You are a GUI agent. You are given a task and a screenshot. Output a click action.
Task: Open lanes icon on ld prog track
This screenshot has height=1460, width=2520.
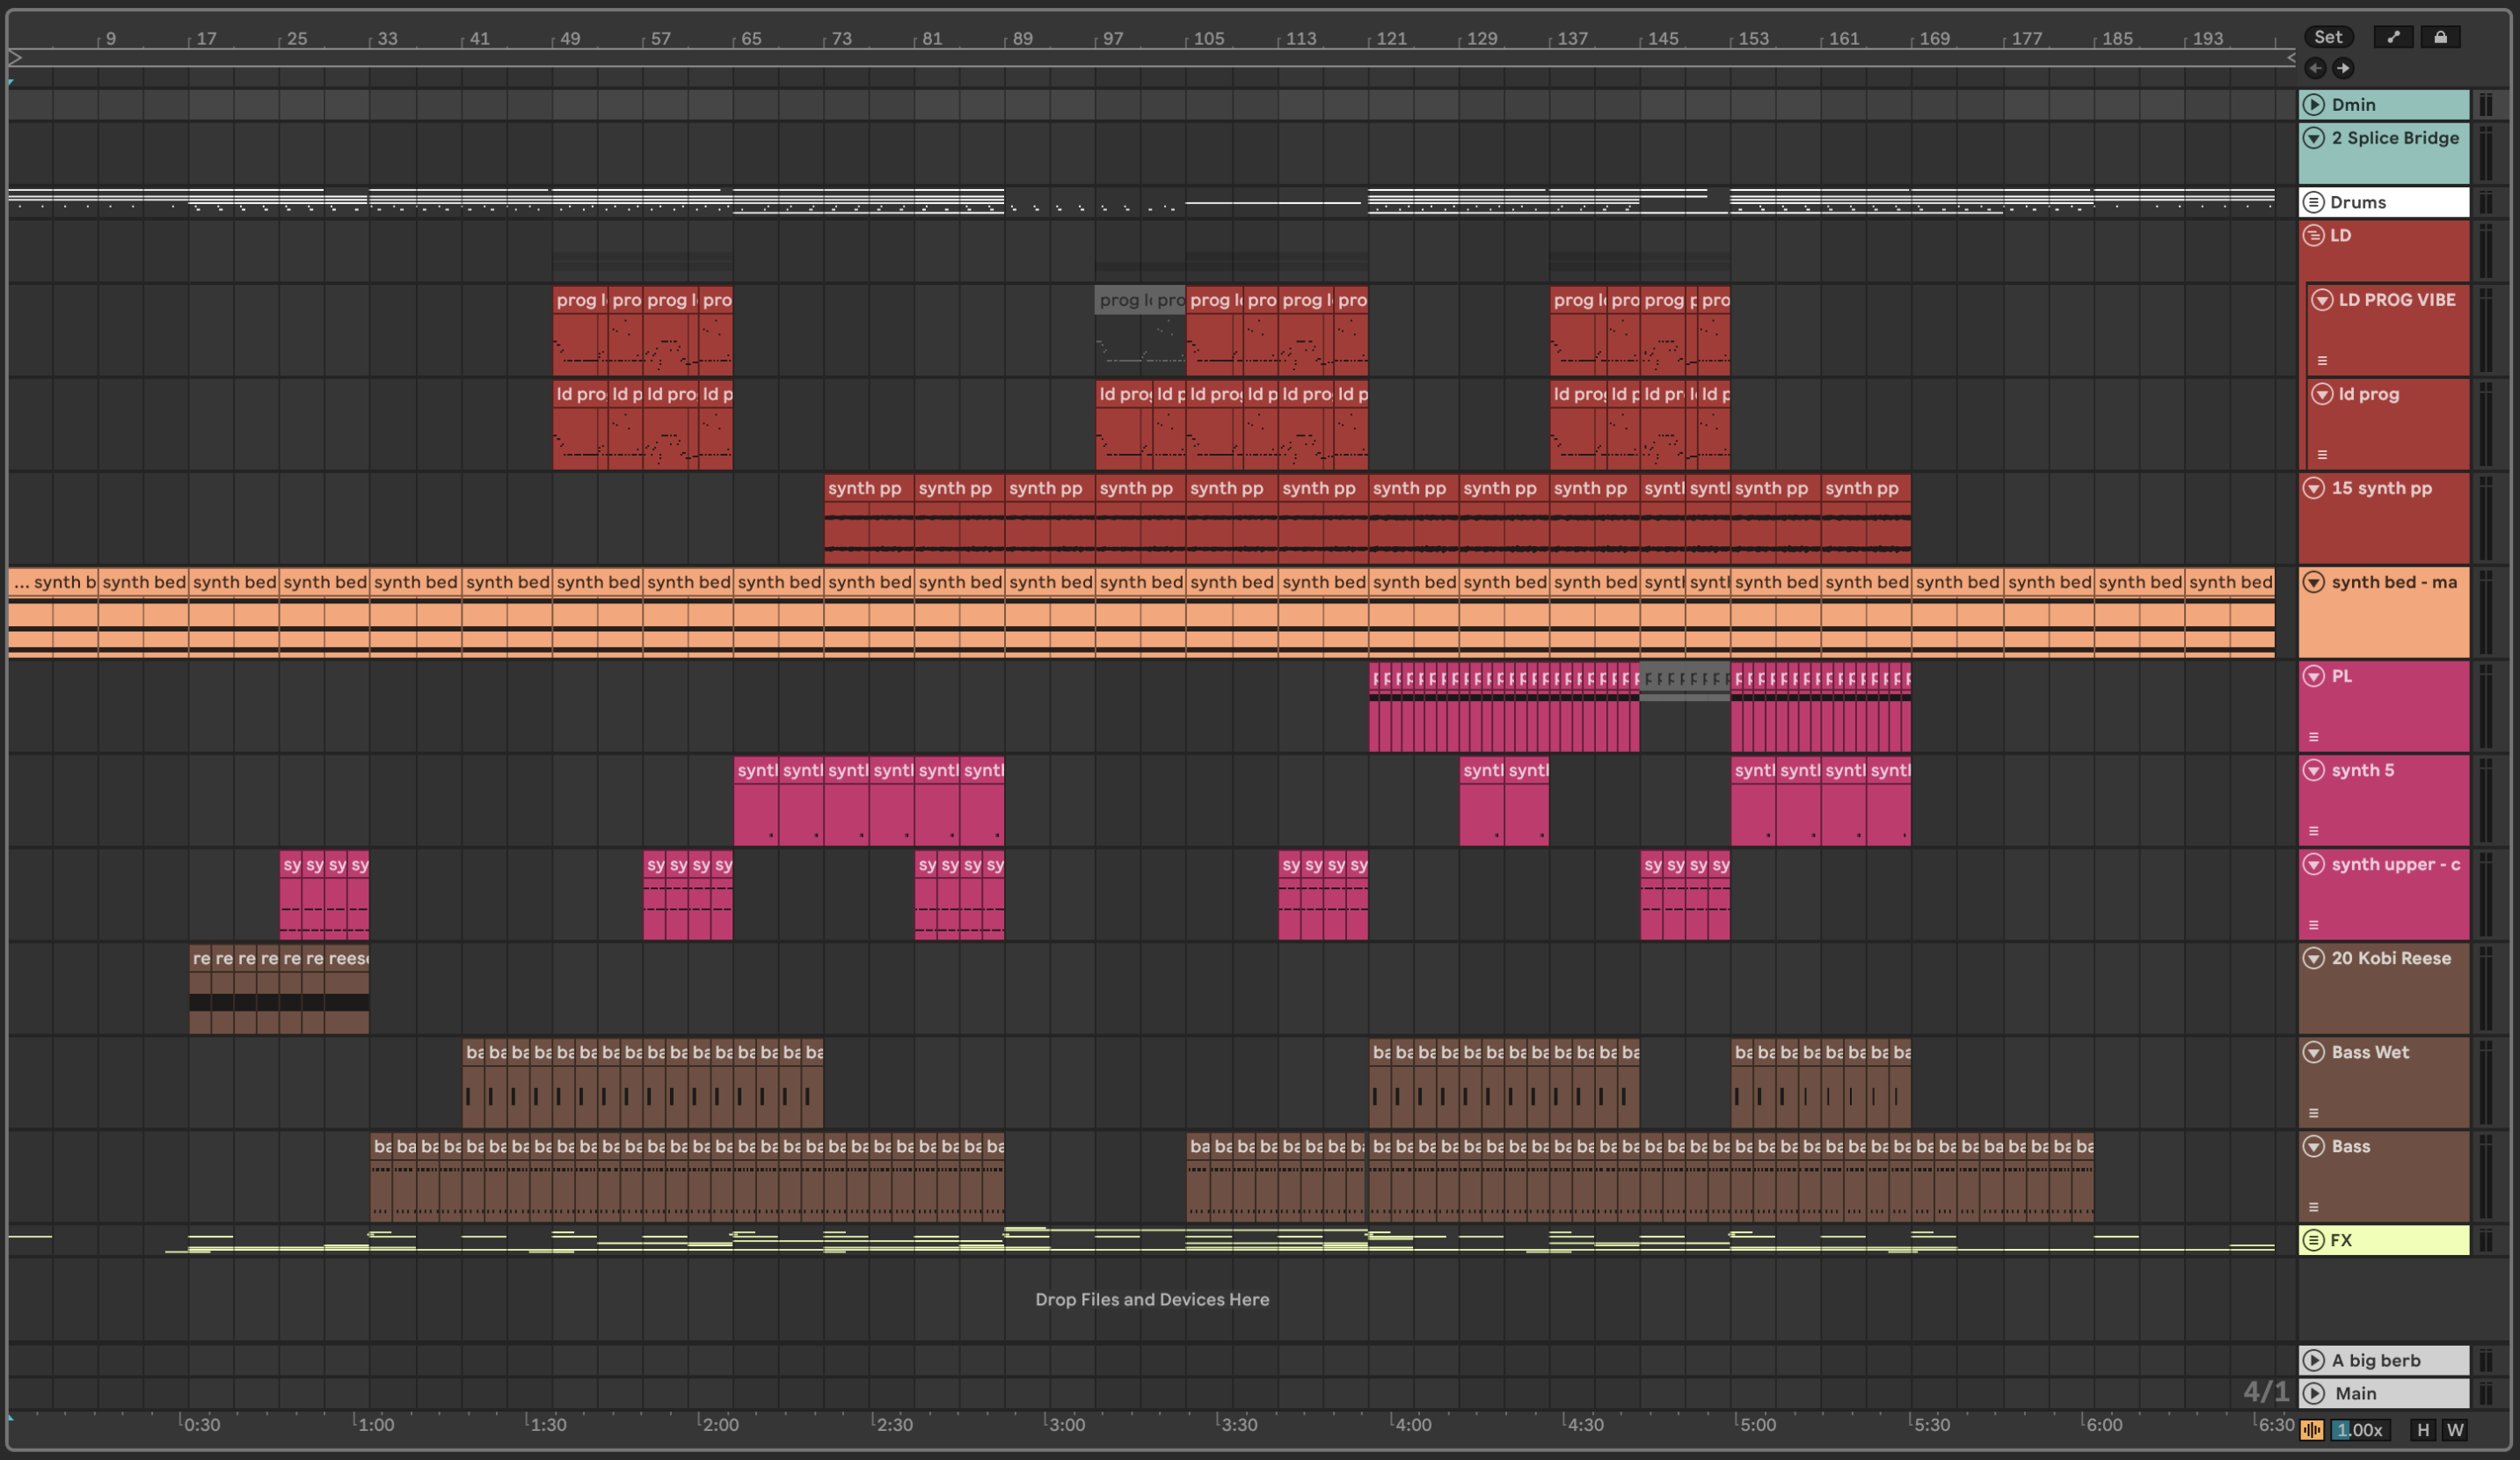coord(2322,455)
